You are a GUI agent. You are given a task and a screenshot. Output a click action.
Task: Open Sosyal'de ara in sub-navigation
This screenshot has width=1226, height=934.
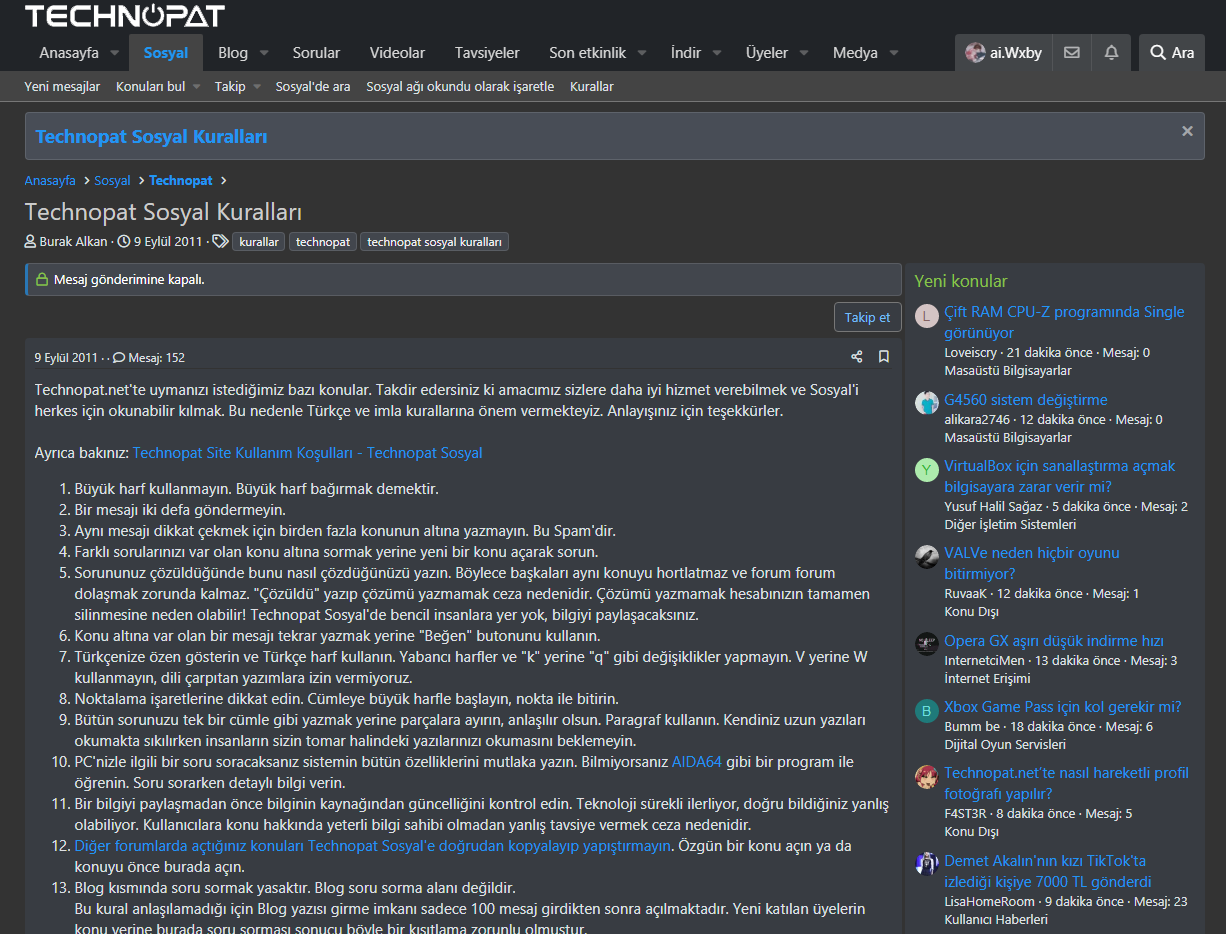point(313,87)
